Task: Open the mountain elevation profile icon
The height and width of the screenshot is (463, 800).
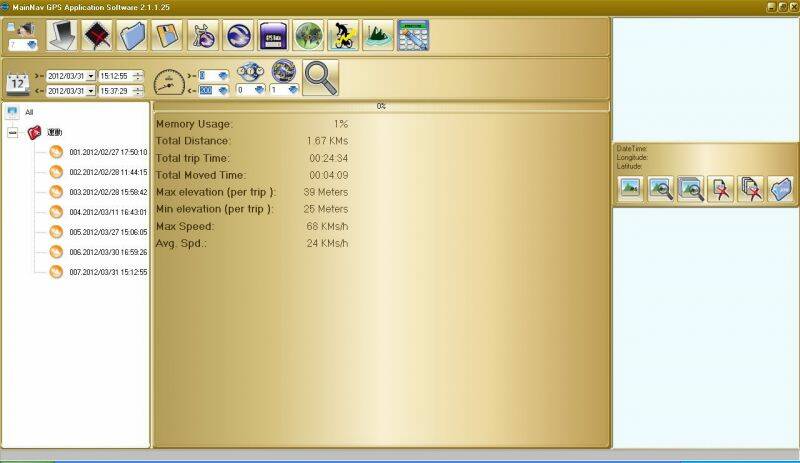Action: [x=377, y=36]
